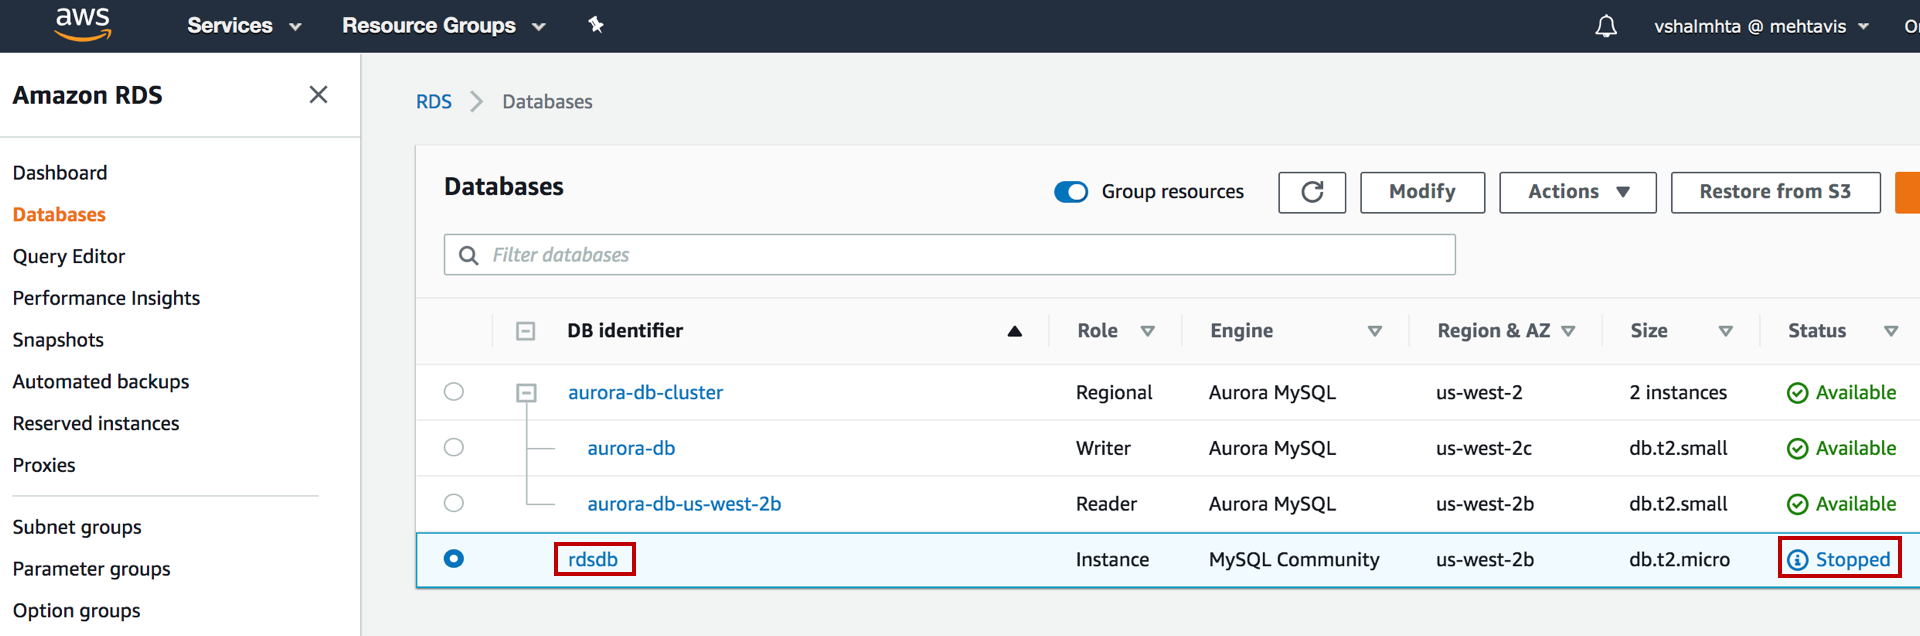The width and height of the screenshot is (1920, 636).
Task: Click the Available status icon for aurora-db-us-west-2b
Action: pyautogui.click(x=1797, y=504)
